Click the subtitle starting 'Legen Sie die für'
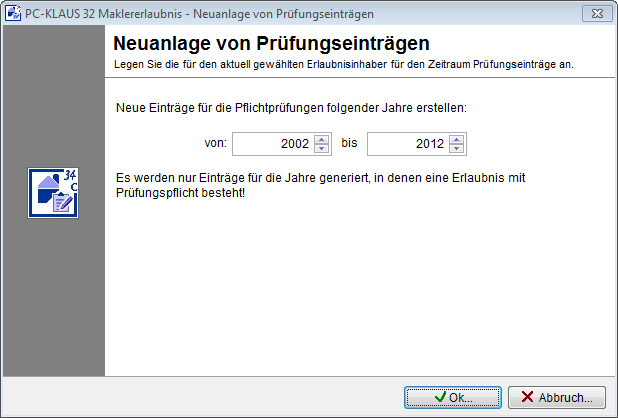 pyautogui.click(x=349, y=64)
